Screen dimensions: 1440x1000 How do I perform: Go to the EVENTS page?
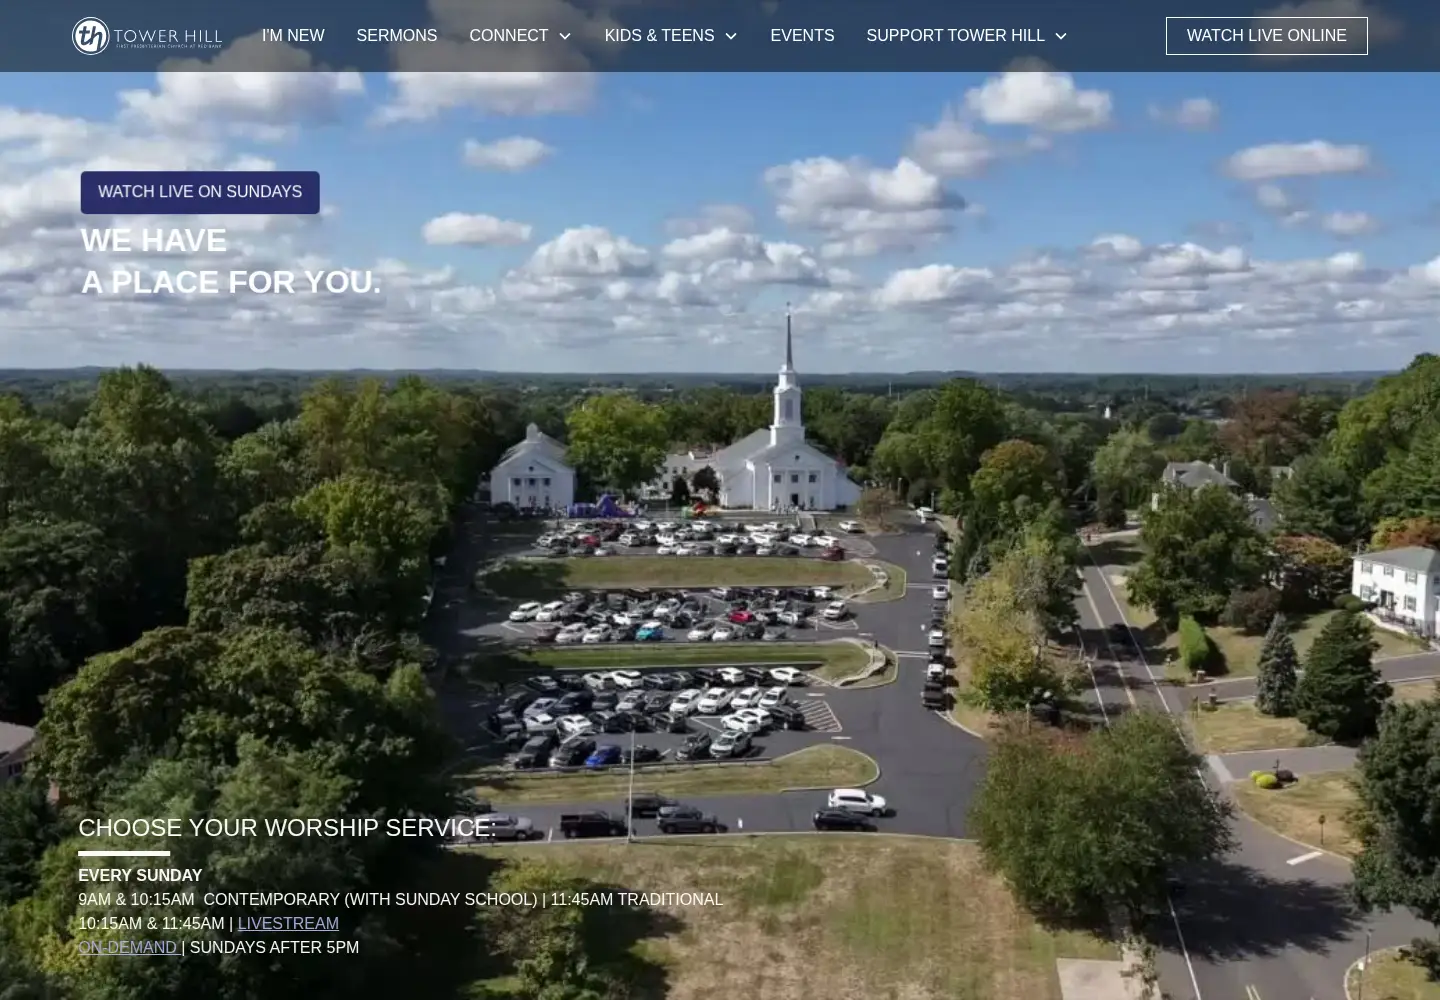[x=802, y=36]
